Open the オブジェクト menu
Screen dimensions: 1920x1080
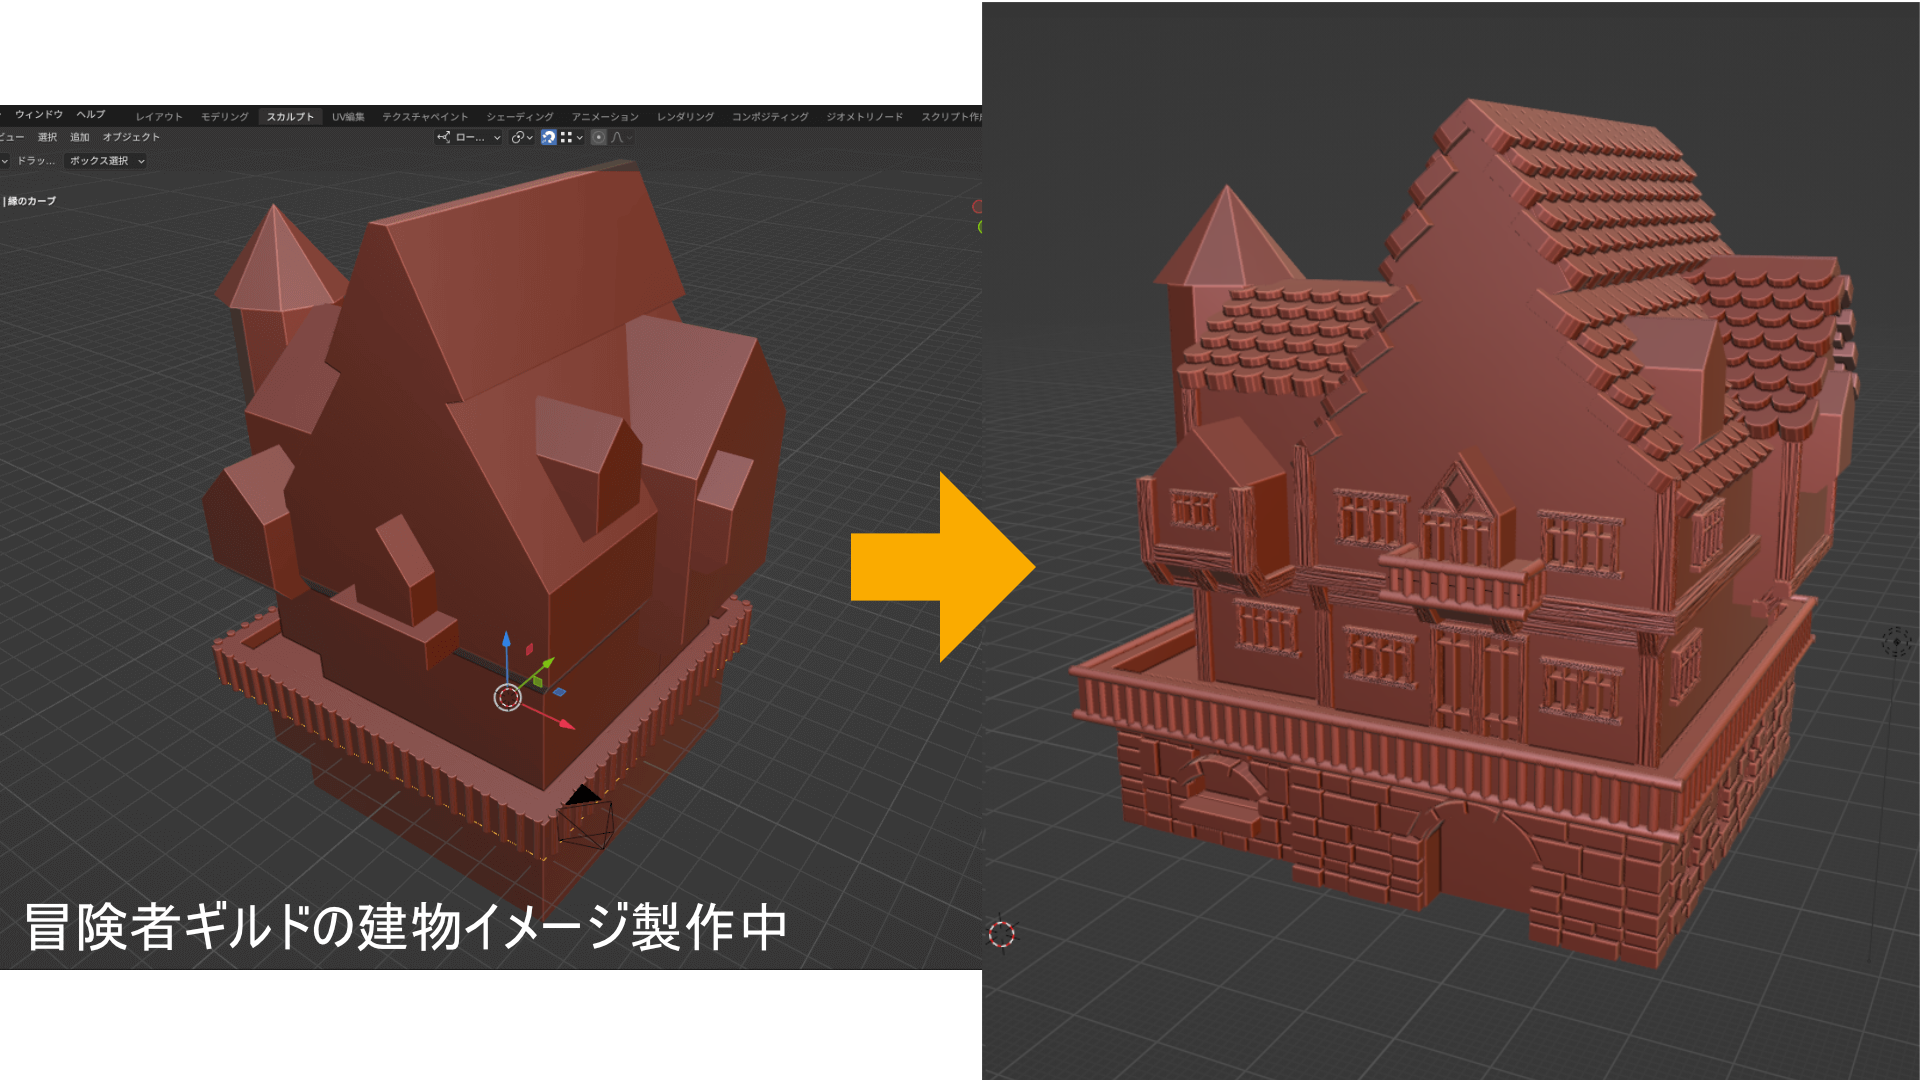[x=131, y=138]
